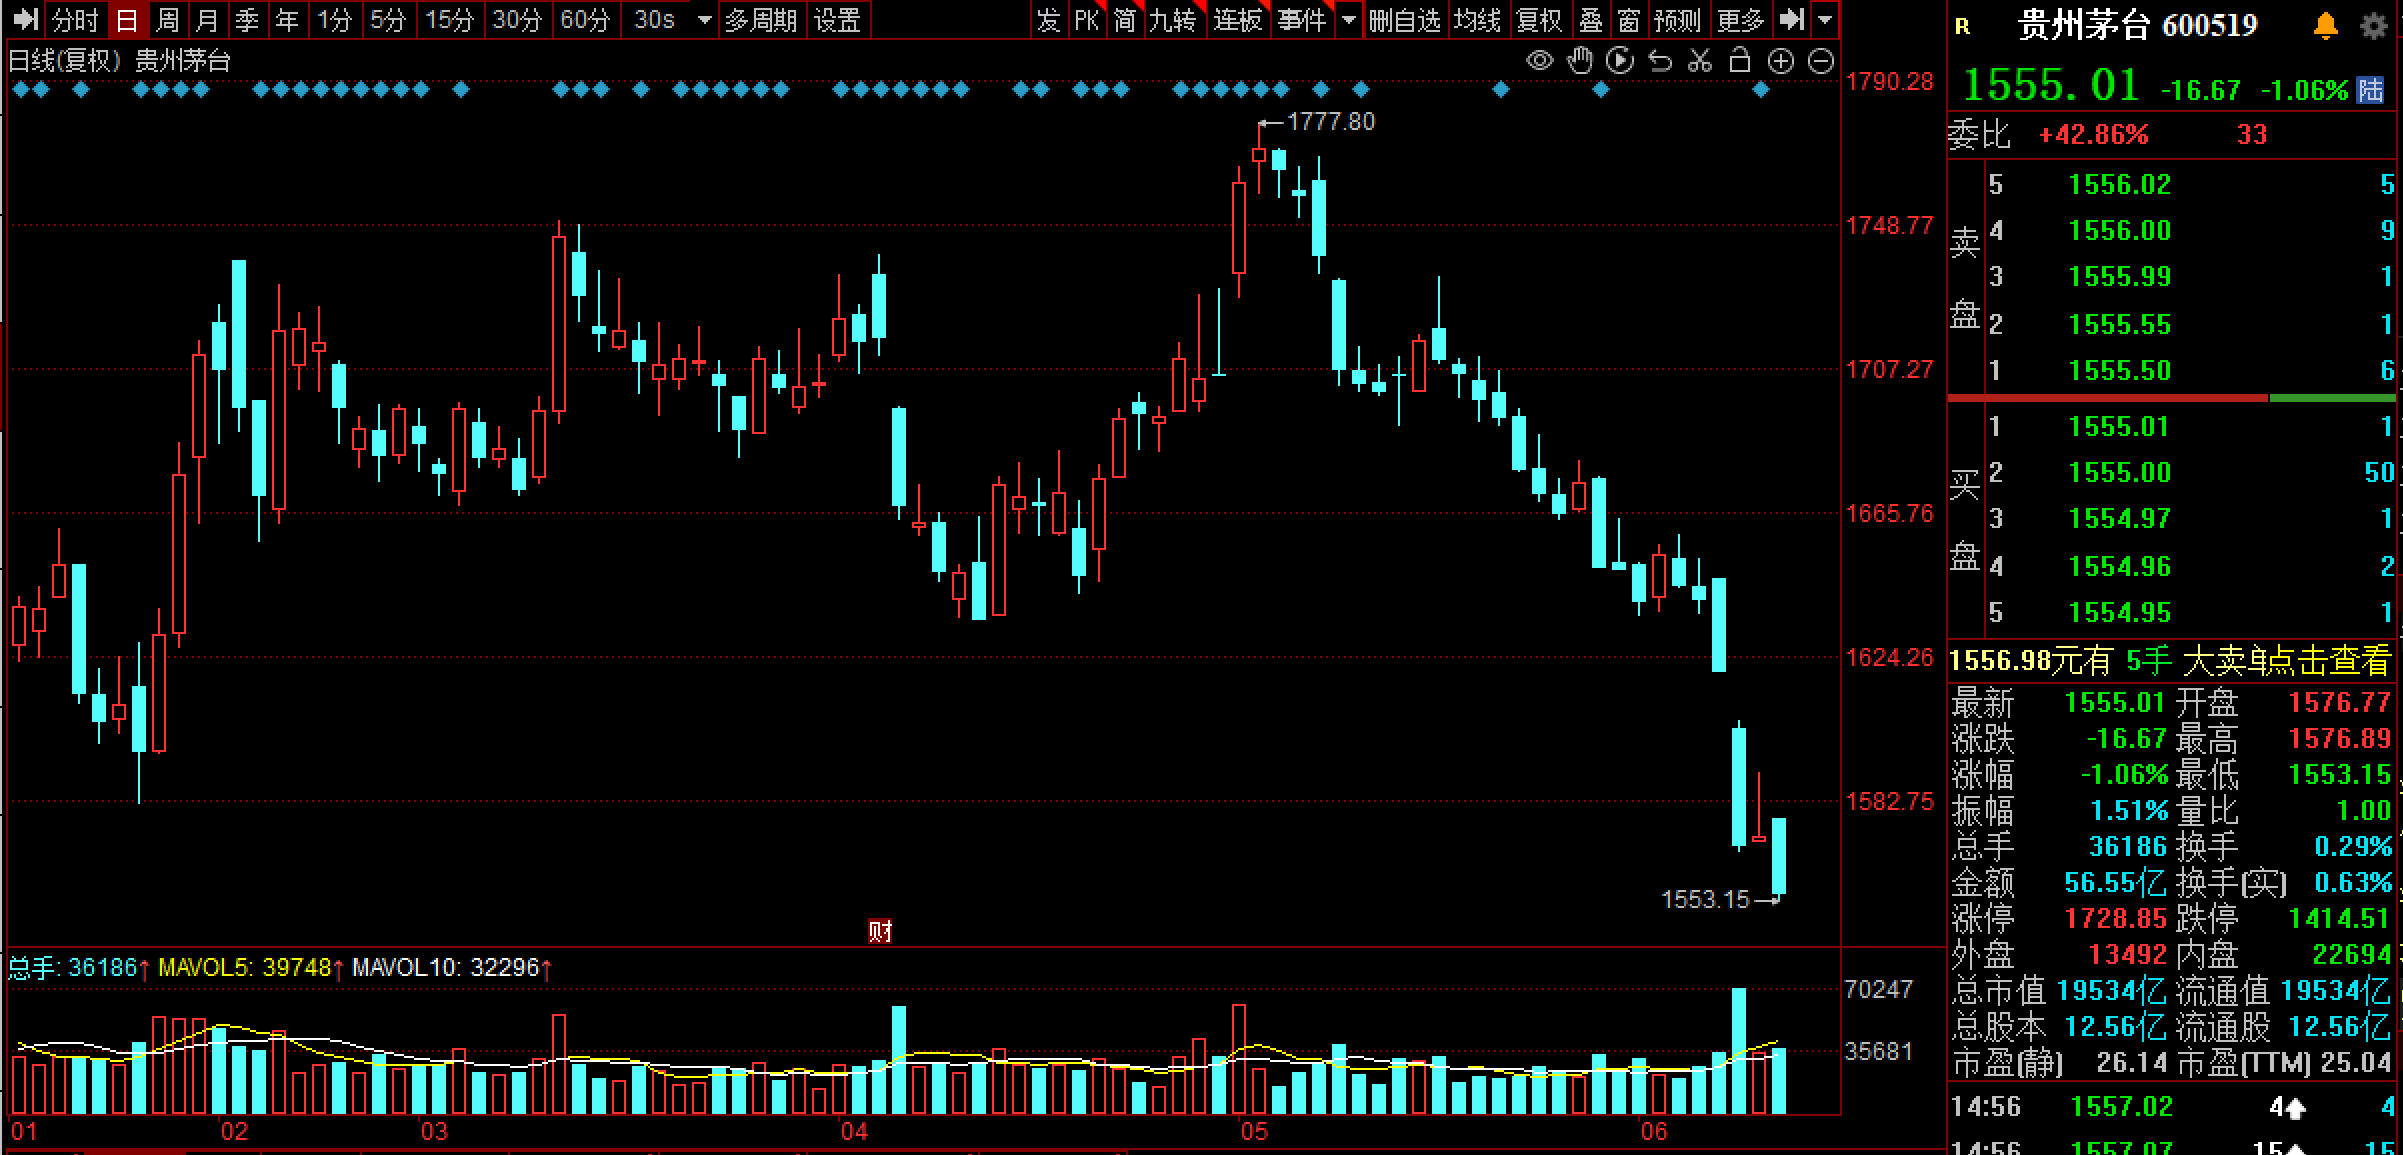Click the undo arrow icon
The image size is (2403, 1155).
[1660, 61]
